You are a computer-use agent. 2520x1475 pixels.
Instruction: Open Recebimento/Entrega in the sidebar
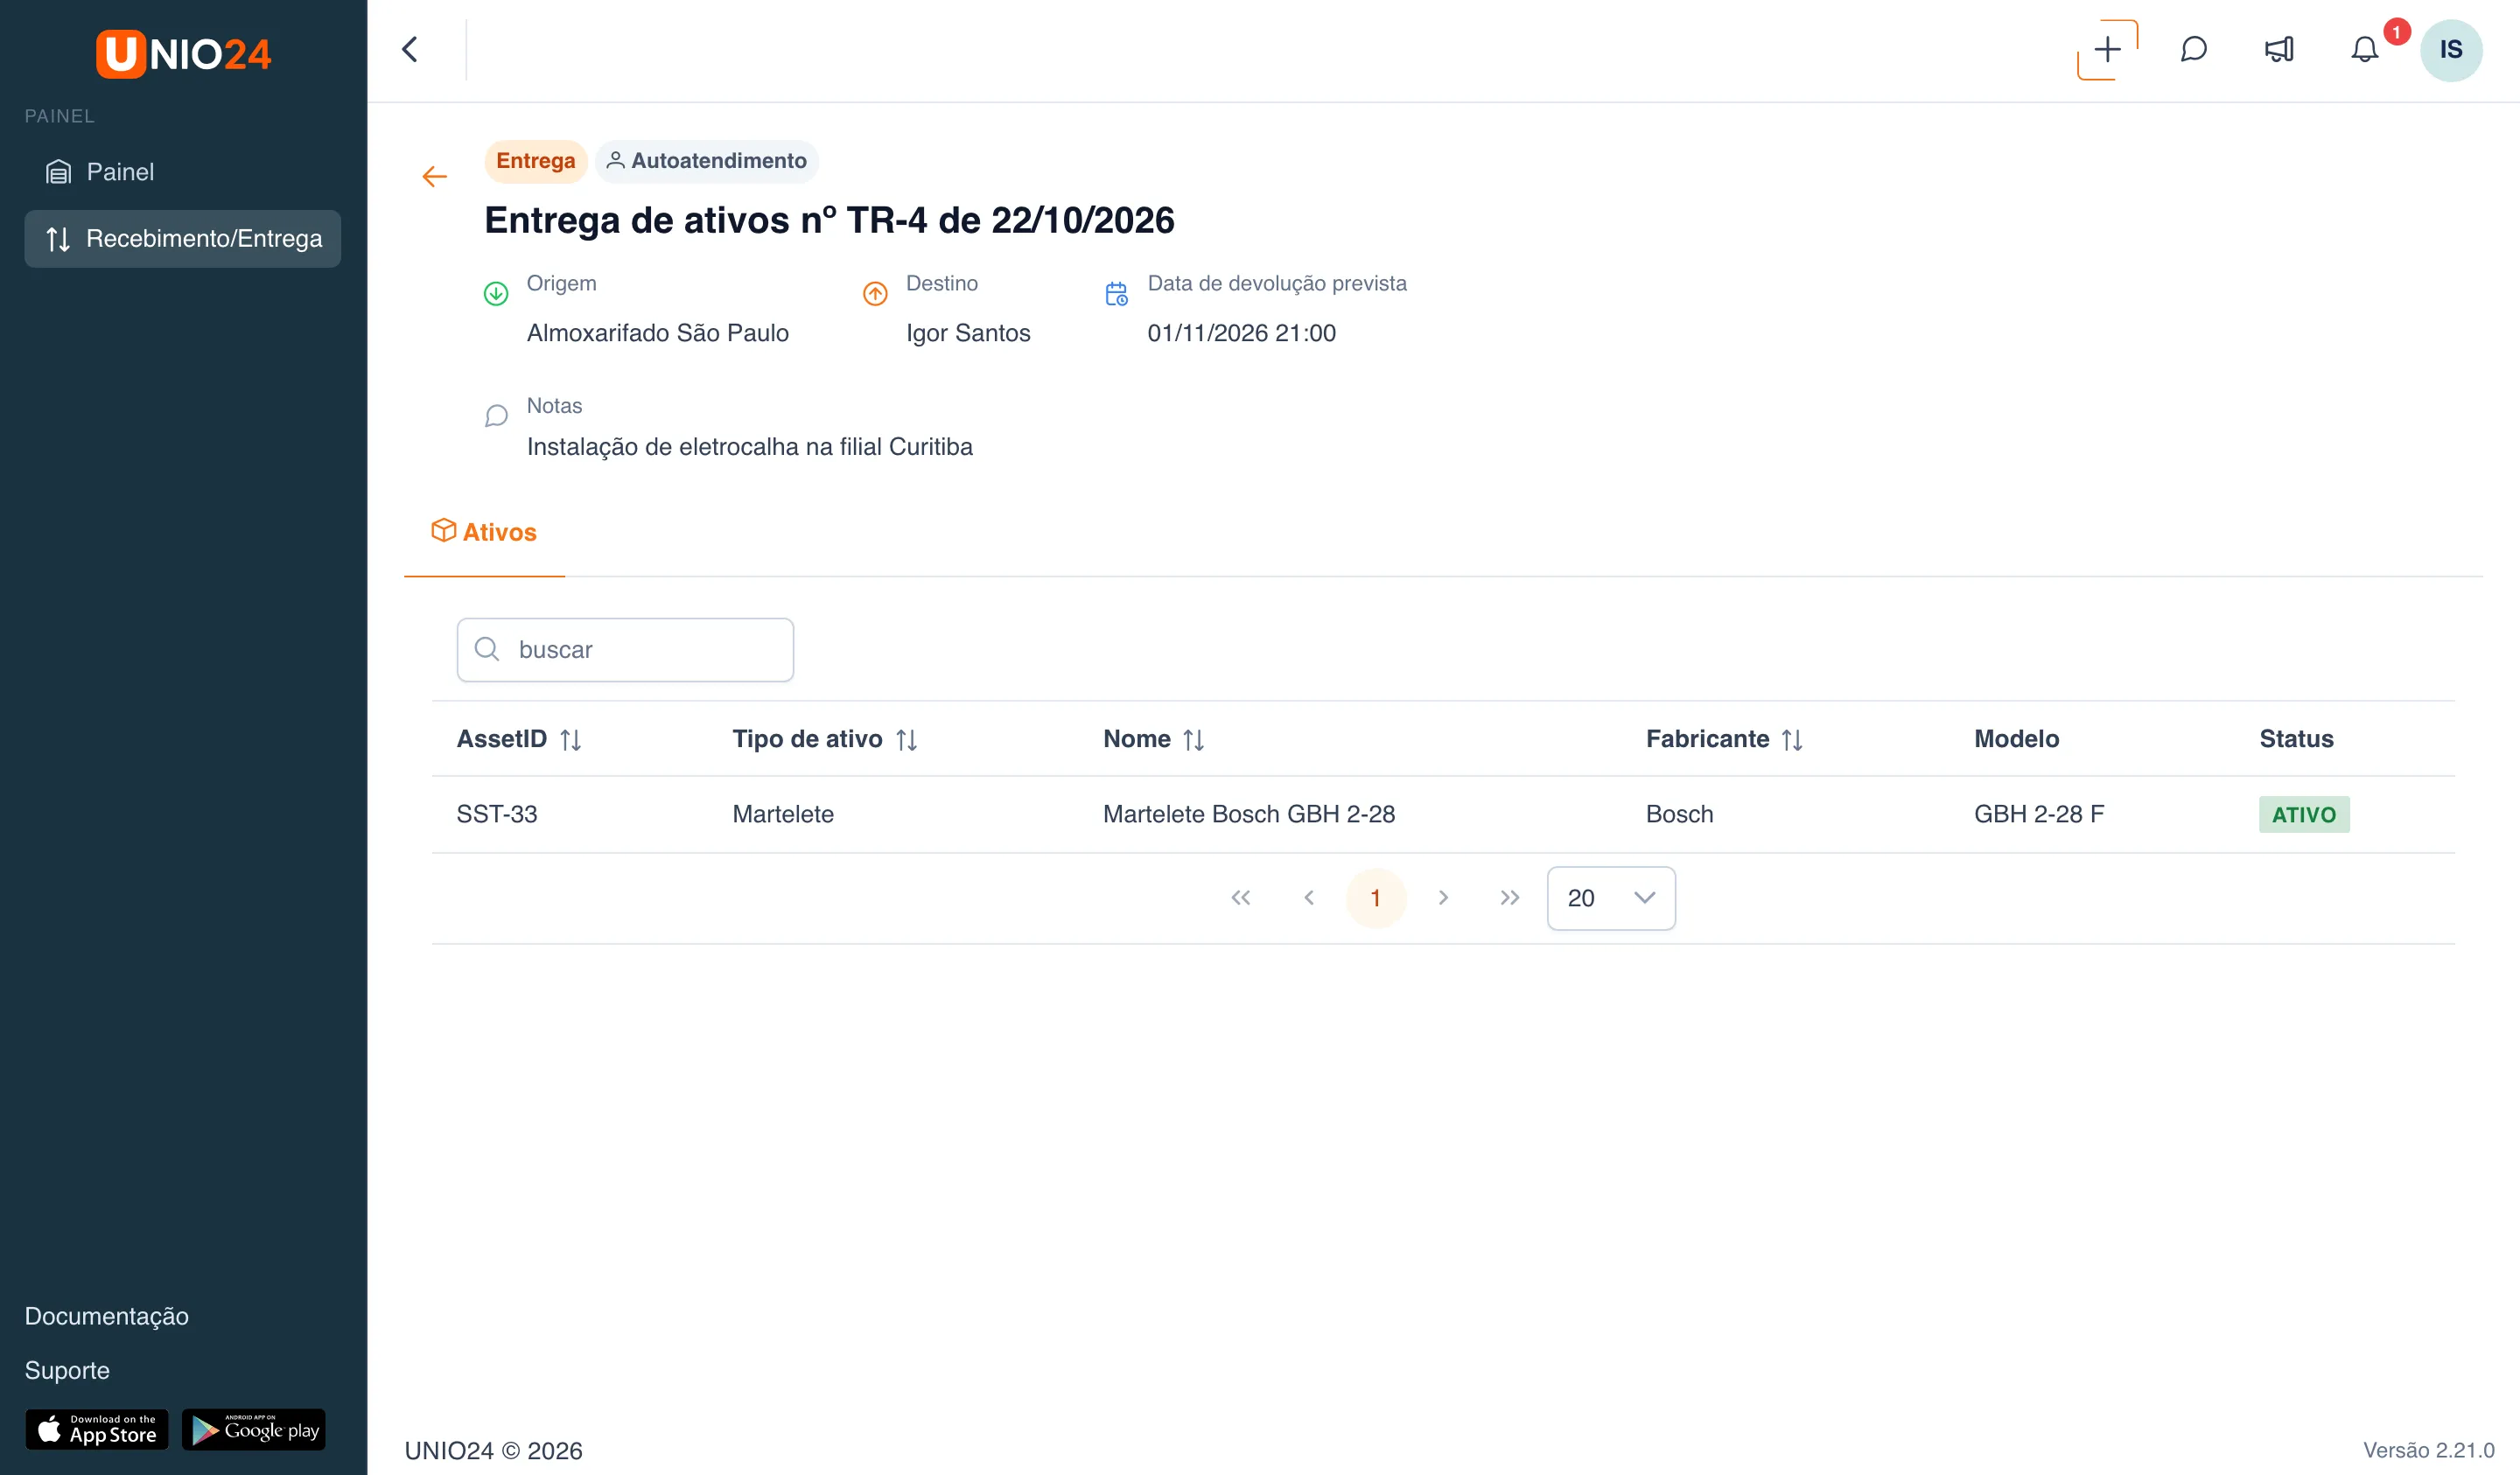(x=183, y=239)
